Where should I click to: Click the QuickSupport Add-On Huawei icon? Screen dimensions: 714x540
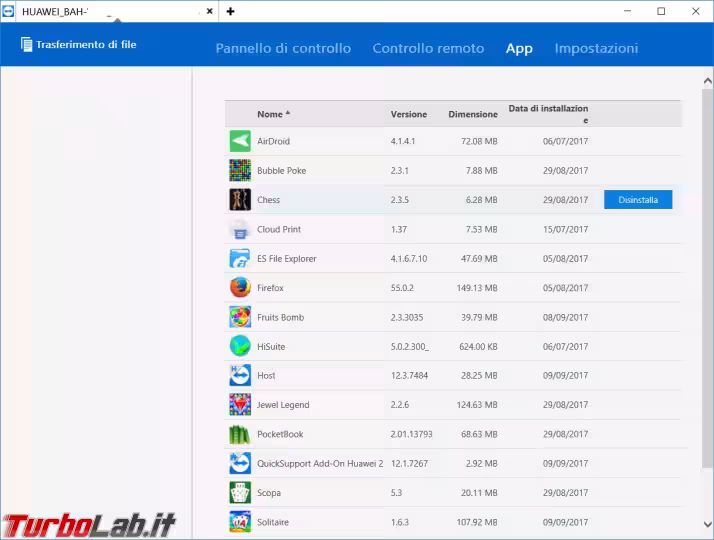240,464
